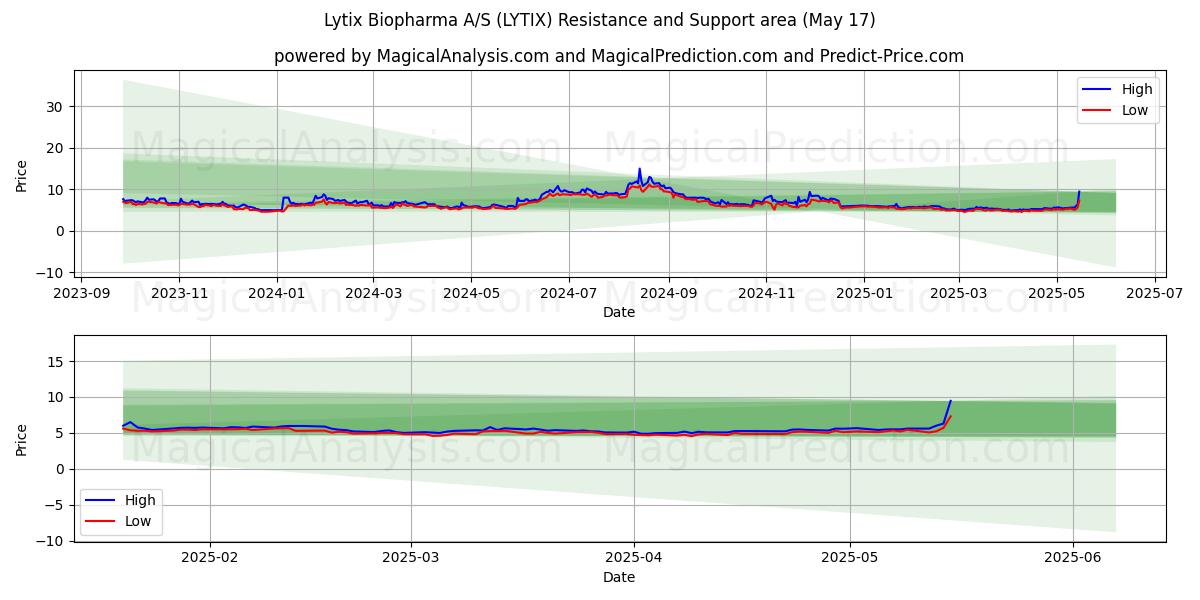This screenshot has width=1200, height=600.
Task: Click 'High' legend entry in top chart
Action: click(1137, 89)
